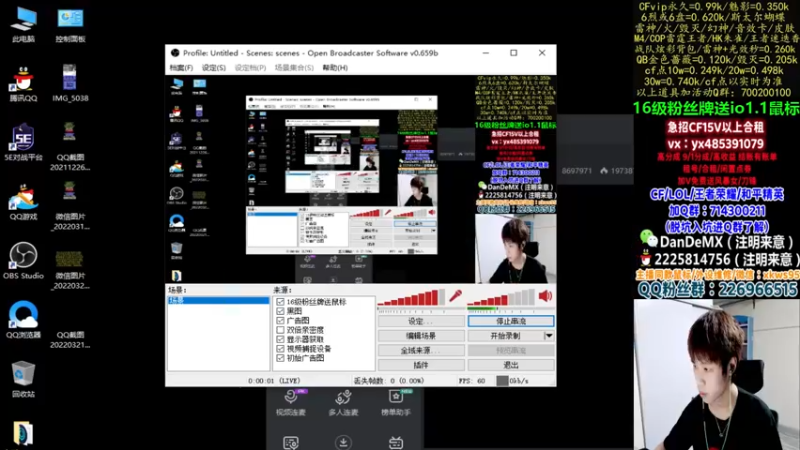Enable the unchecked 双倍录密度 source
The width and height of the screenshot is (800, 450).
280,330
